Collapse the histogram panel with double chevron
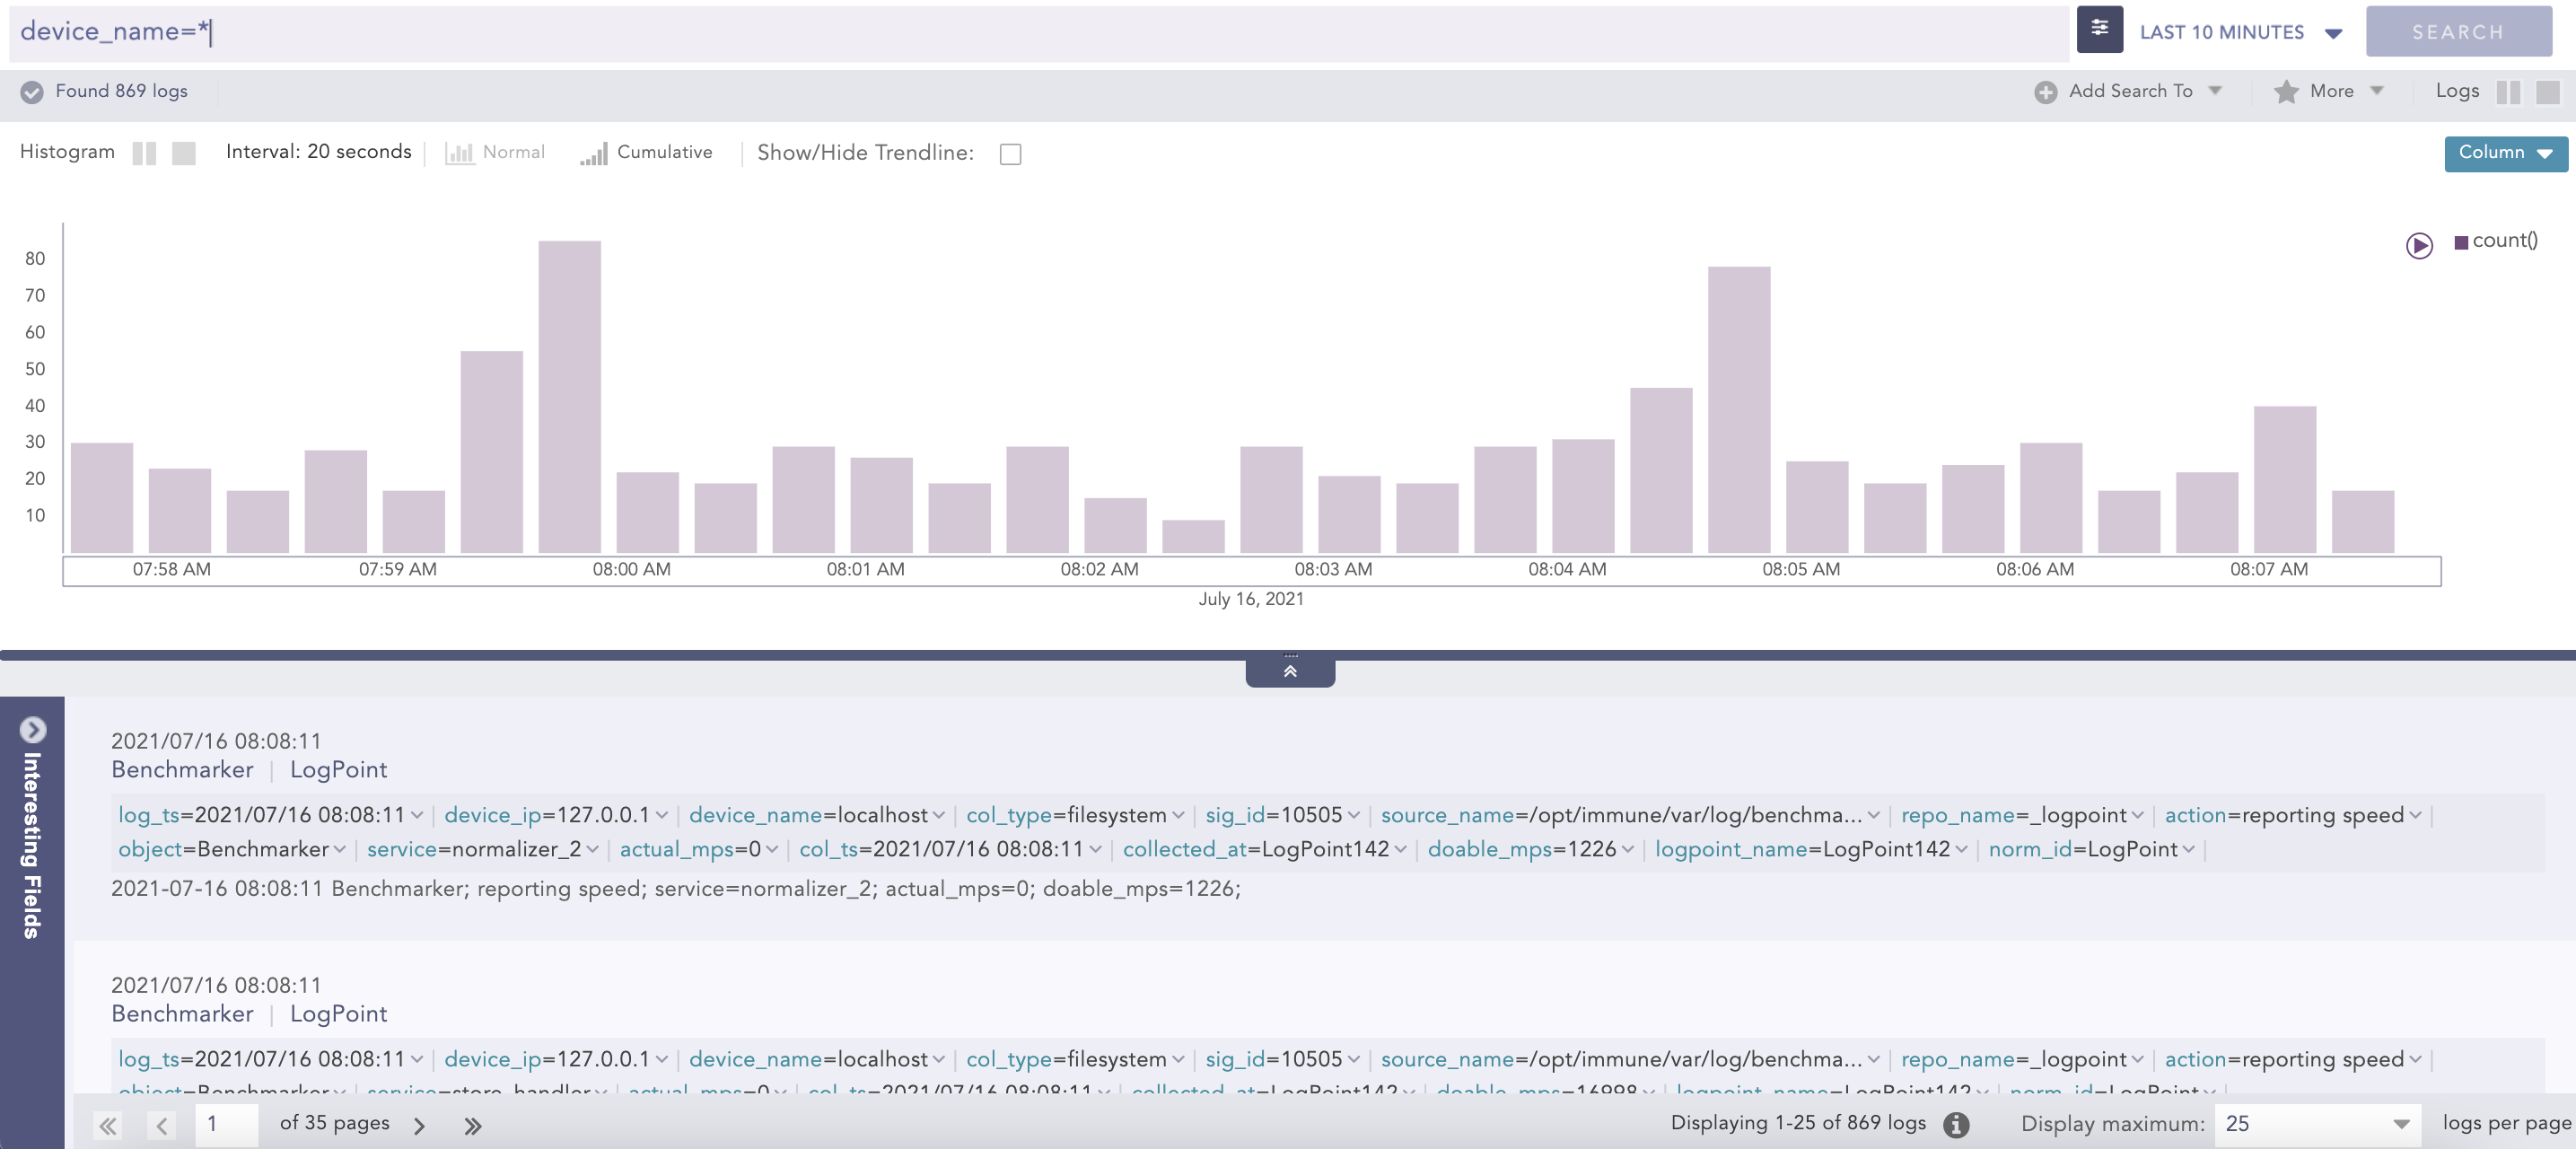This screenshot has height=1149, width=2576. 1290,671
